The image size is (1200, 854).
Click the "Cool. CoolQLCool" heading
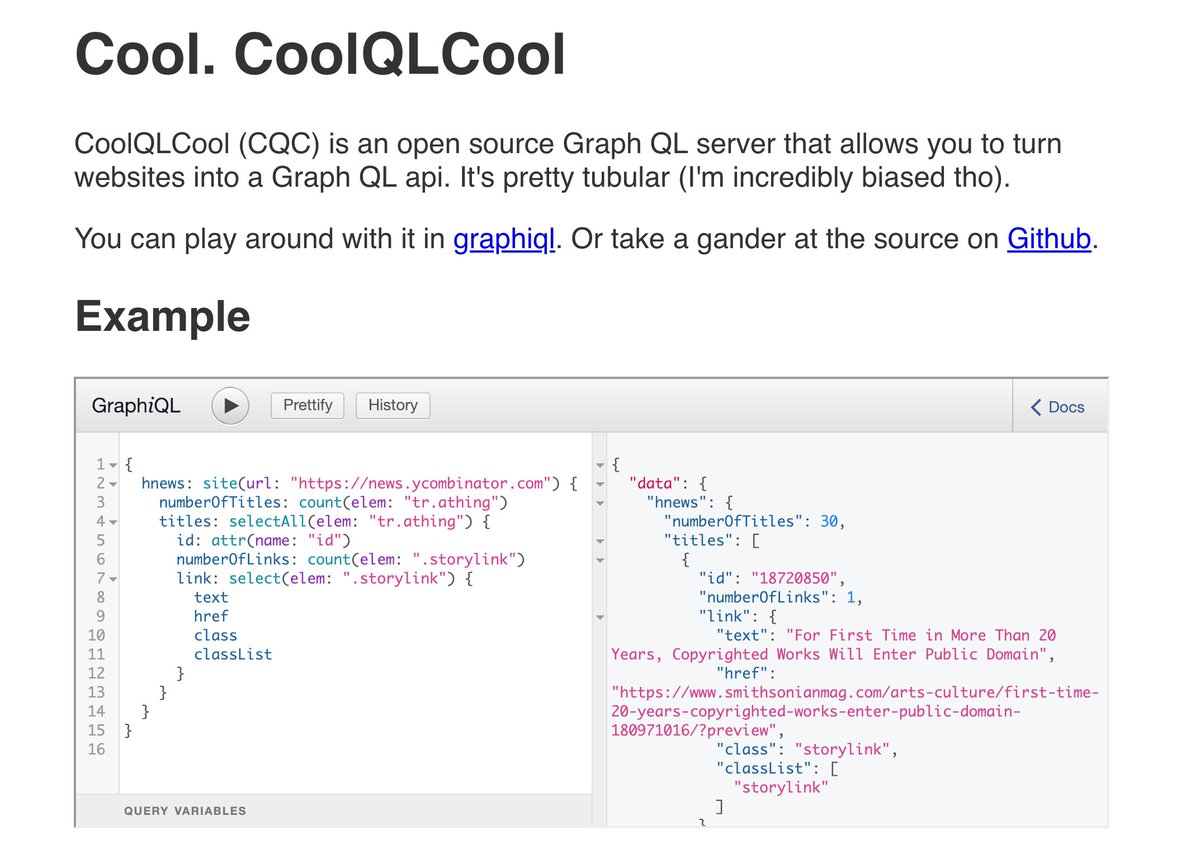[x=320, y=55]
